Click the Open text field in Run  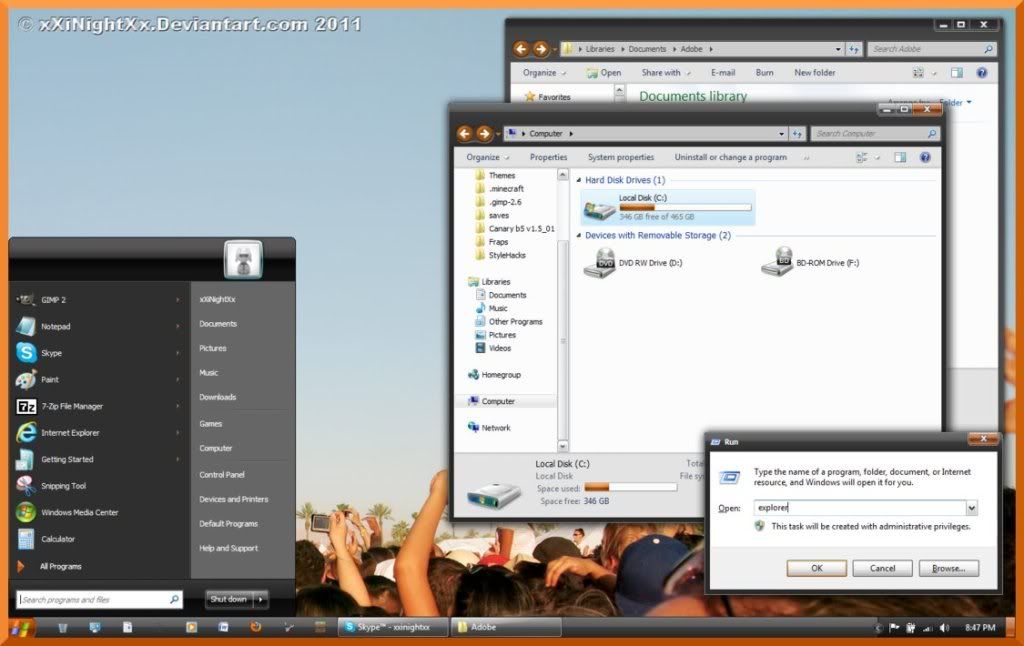860,508
